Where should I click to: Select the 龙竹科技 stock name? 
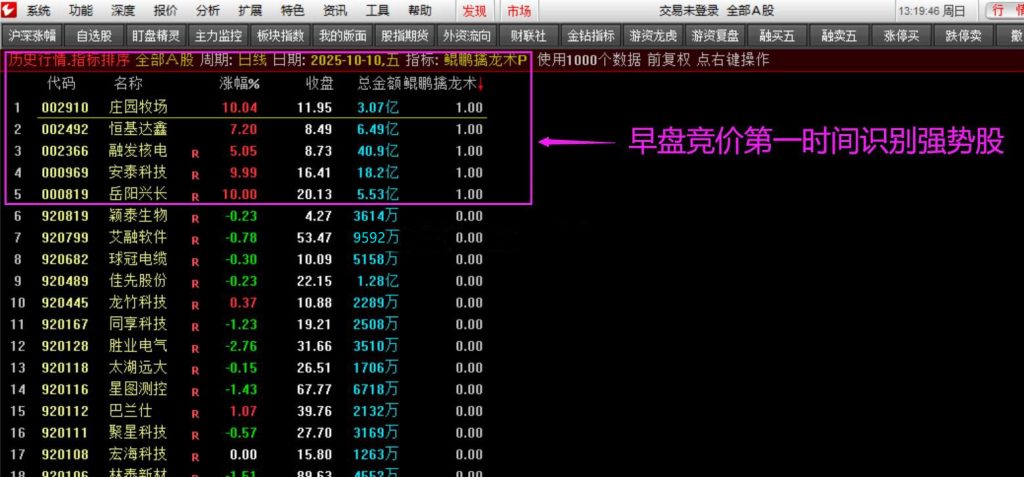click(138, 303)
